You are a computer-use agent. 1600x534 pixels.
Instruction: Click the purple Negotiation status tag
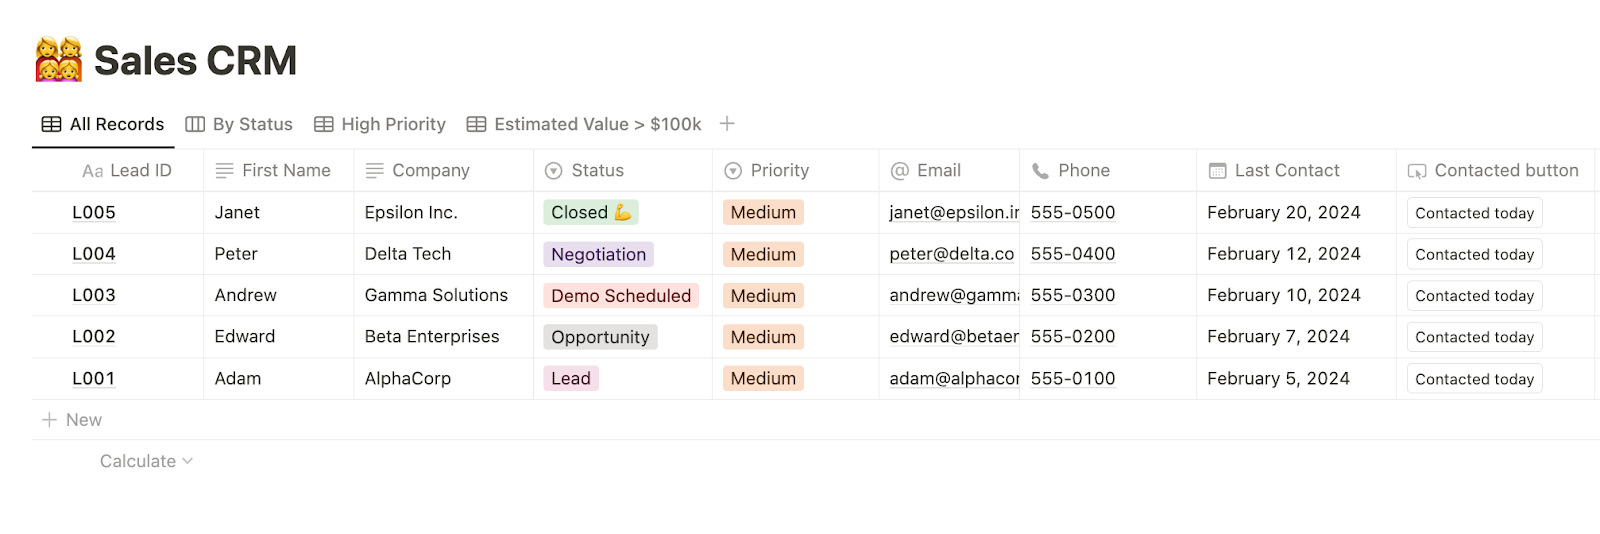598,254
